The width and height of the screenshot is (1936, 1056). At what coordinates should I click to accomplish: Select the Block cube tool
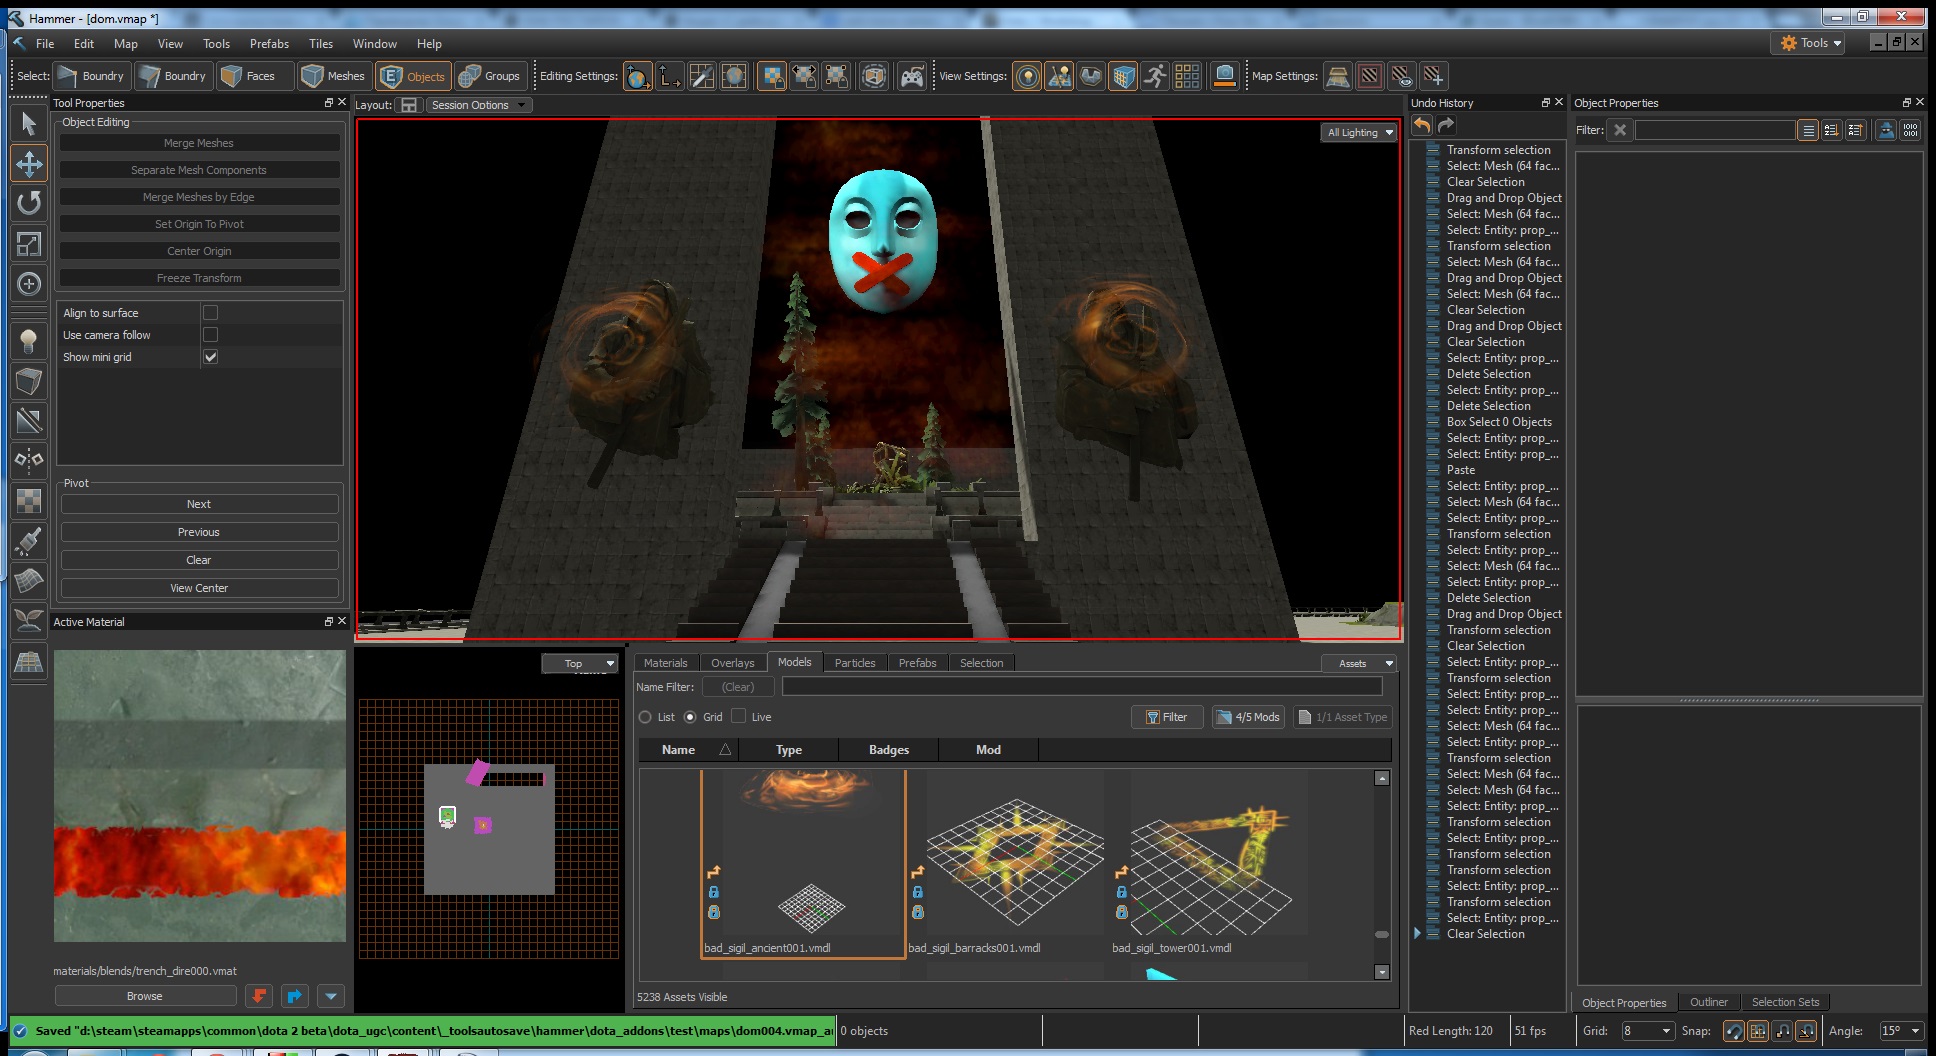[29, 381]
